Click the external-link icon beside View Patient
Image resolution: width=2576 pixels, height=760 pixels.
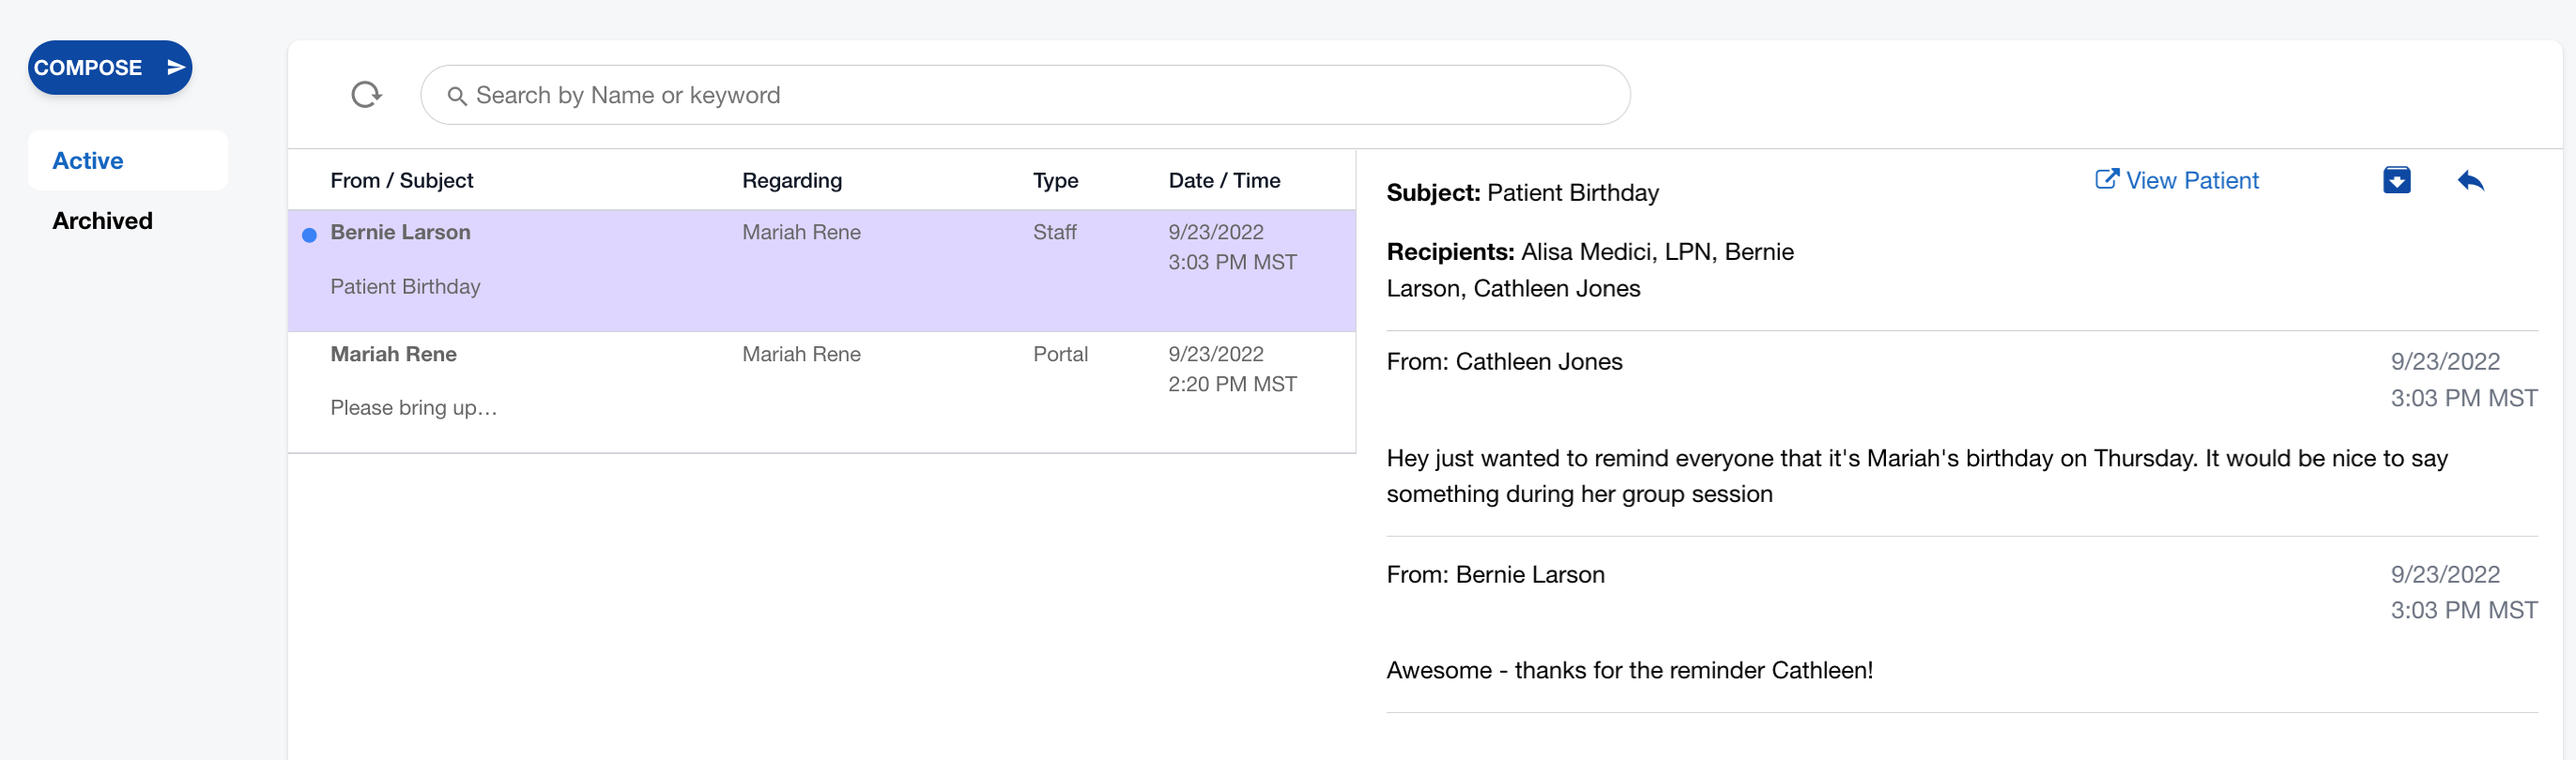(x=2106, y=179)
